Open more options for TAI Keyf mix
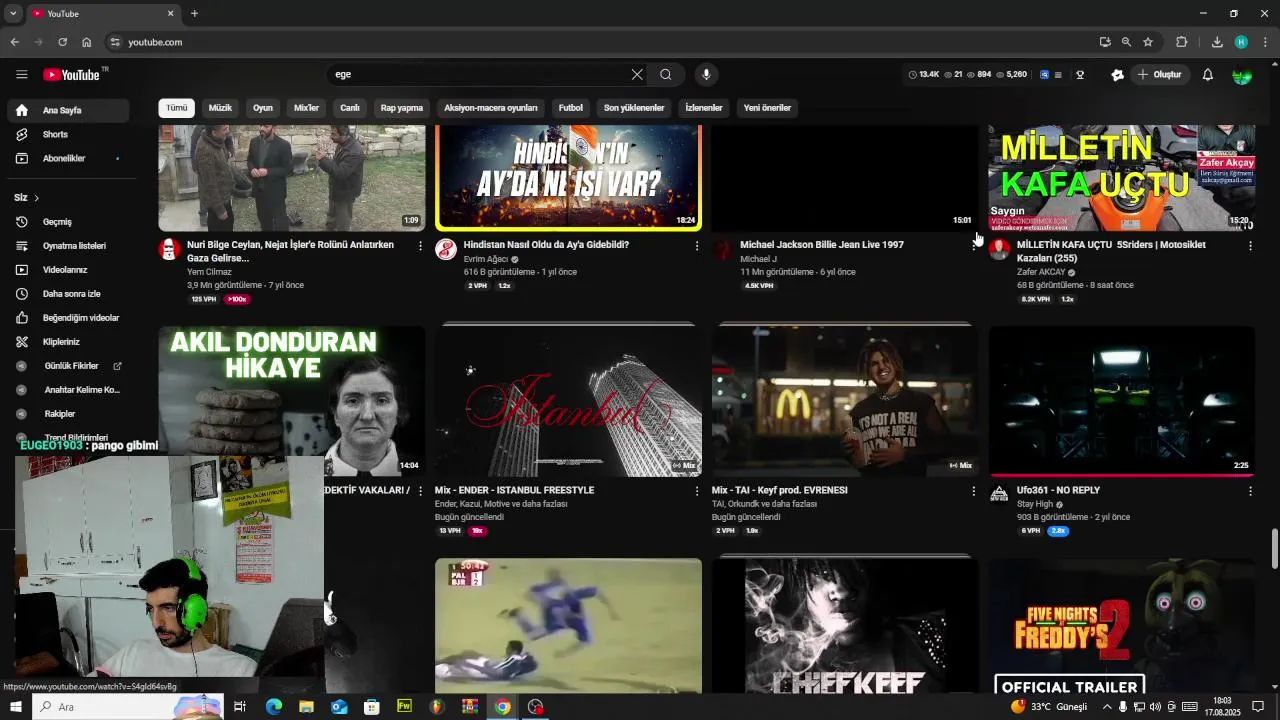This screenshot has width=1280, height=720. coord(974,491)
